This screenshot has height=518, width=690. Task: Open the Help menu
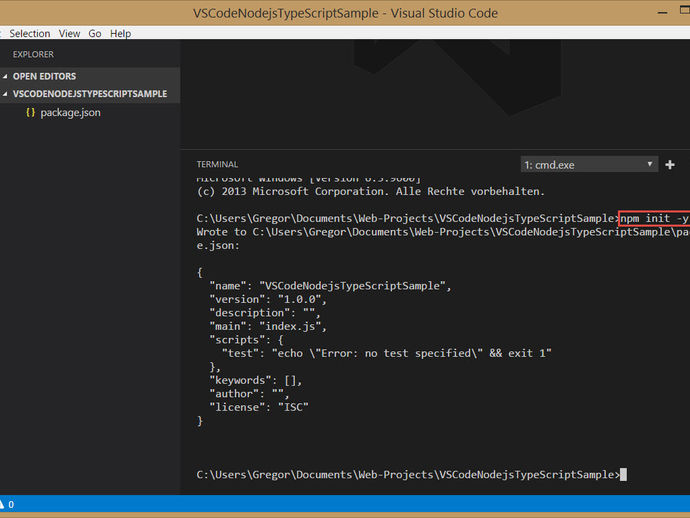(121, 33)
